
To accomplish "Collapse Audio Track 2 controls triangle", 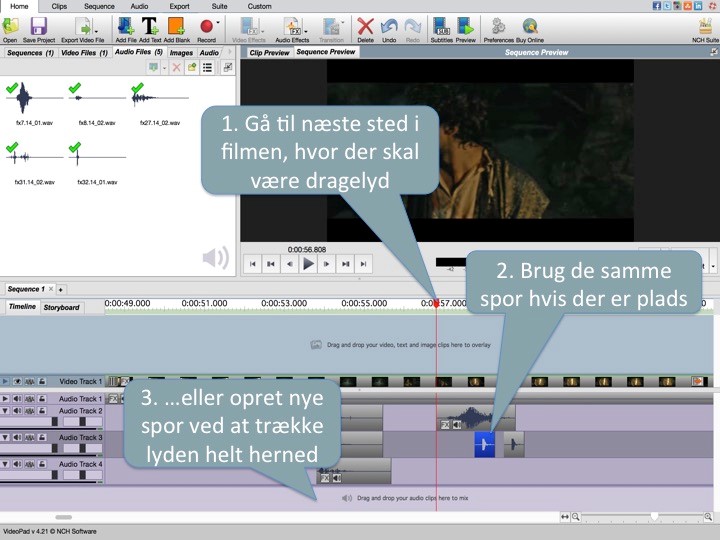I will [5, 411].
